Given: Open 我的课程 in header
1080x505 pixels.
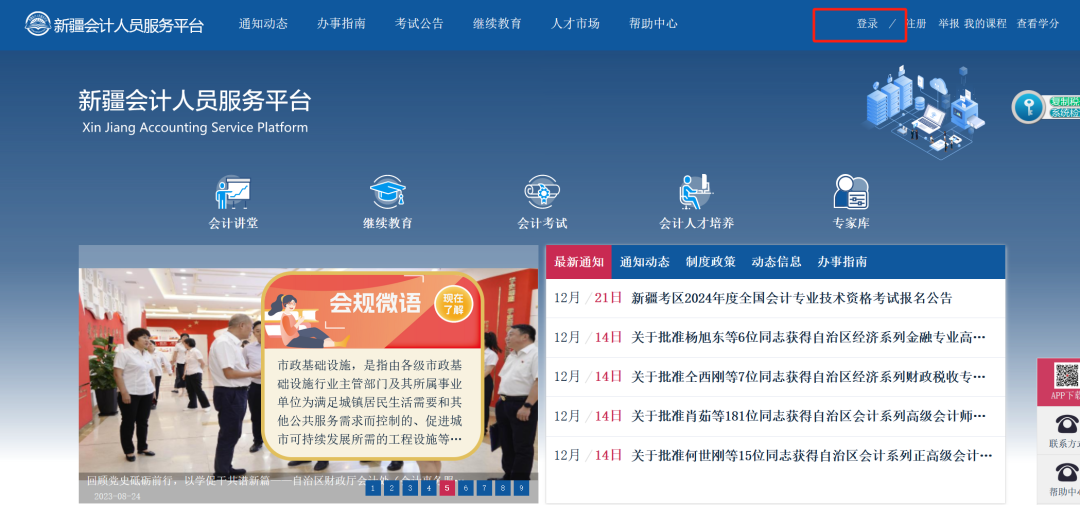Looking at the screenshot, I should pos(985,23).
